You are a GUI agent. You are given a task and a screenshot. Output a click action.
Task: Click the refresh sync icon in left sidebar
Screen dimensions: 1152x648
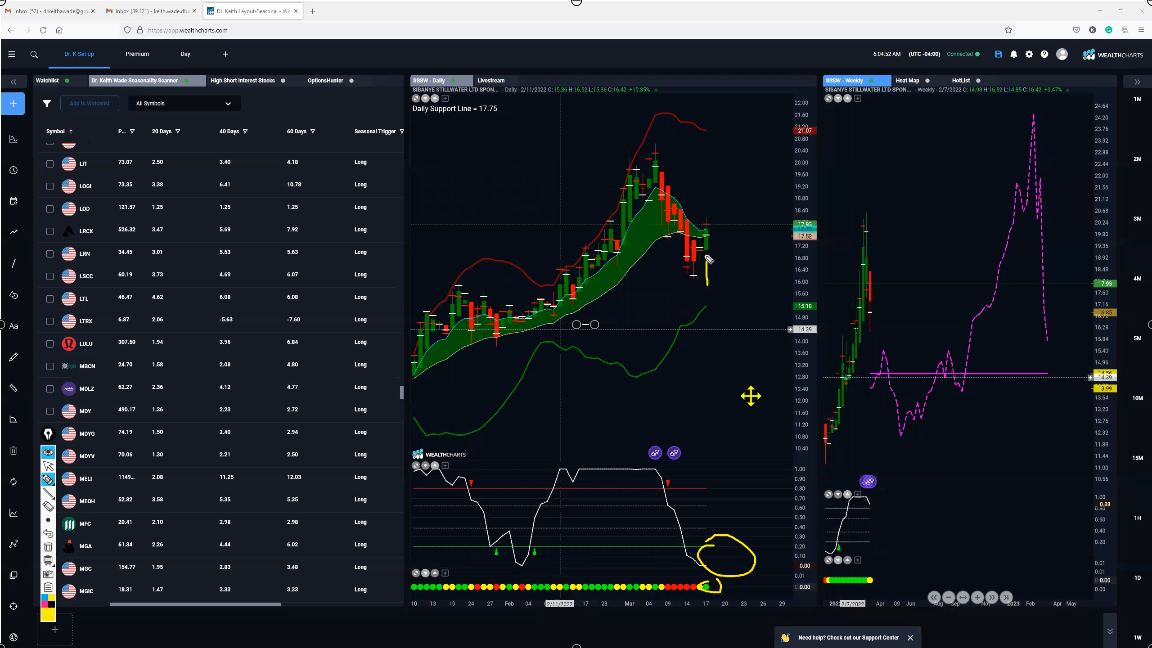(13, 482)
